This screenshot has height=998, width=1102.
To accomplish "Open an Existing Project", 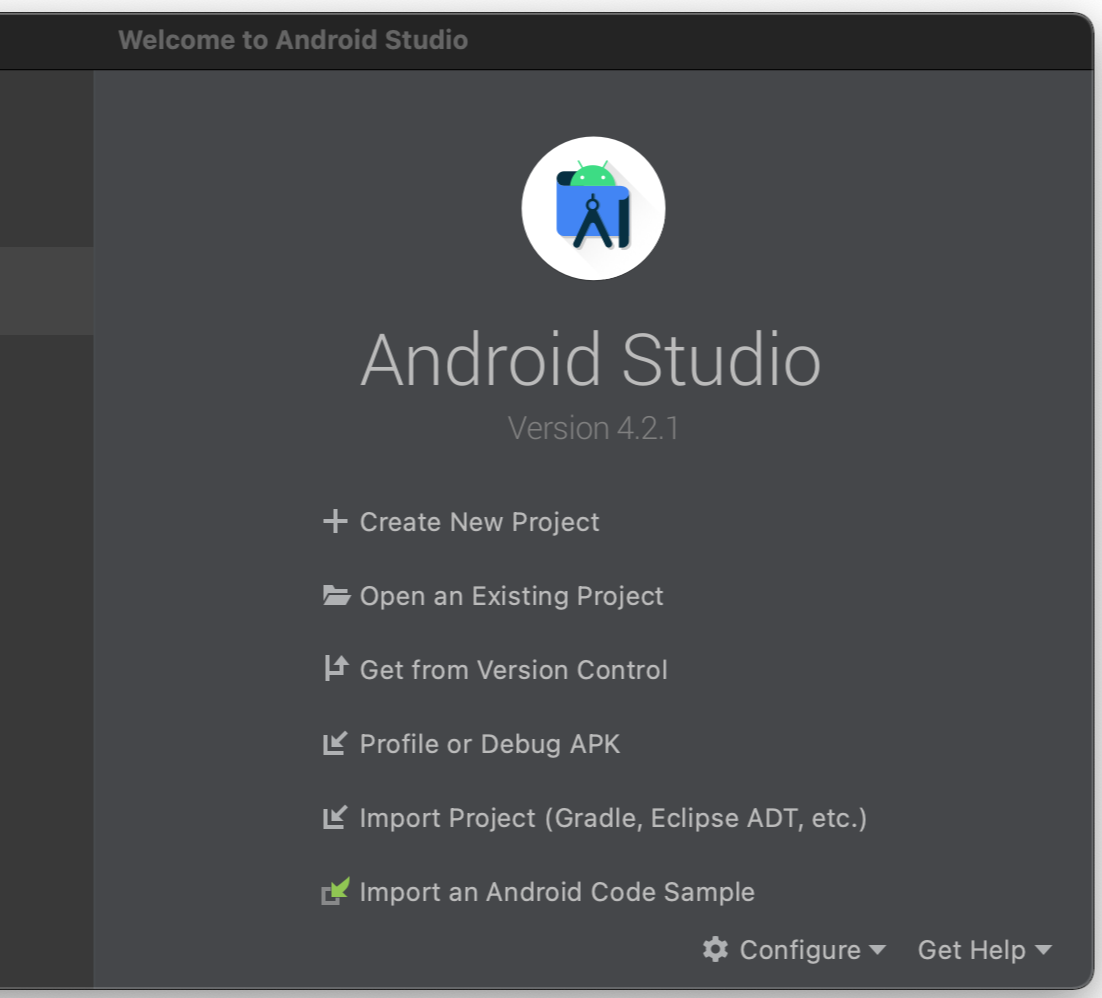I will (512, 596).
